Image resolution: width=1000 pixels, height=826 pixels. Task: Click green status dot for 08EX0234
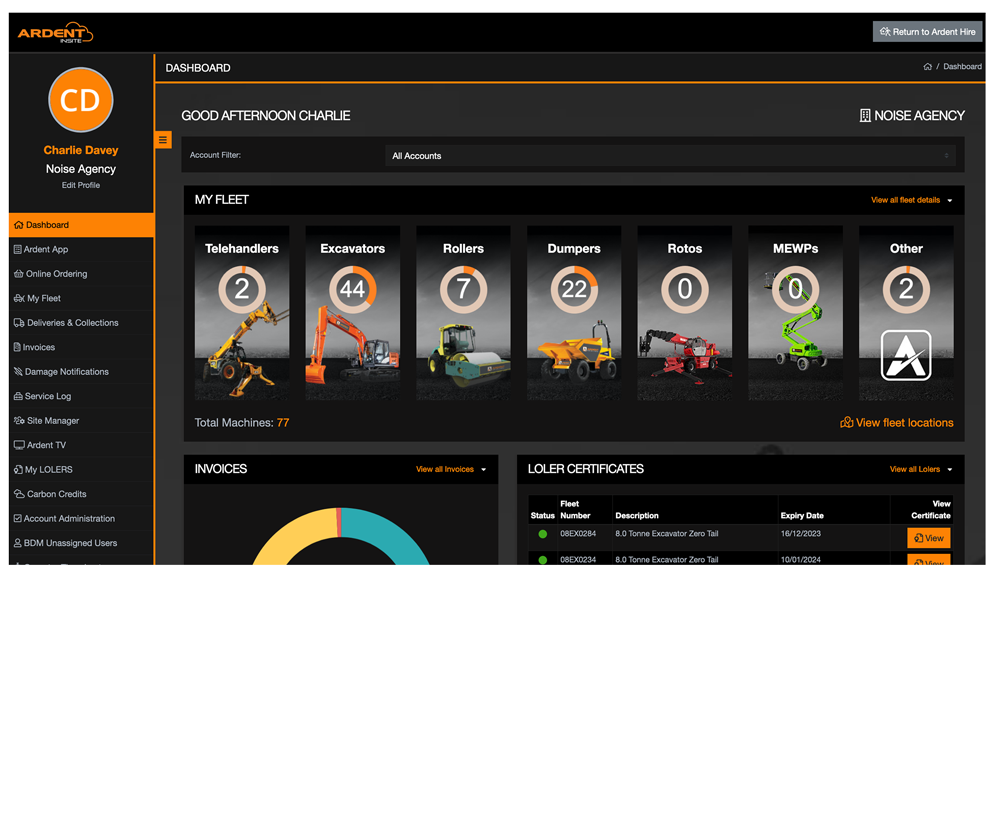(x=543, y=560)
